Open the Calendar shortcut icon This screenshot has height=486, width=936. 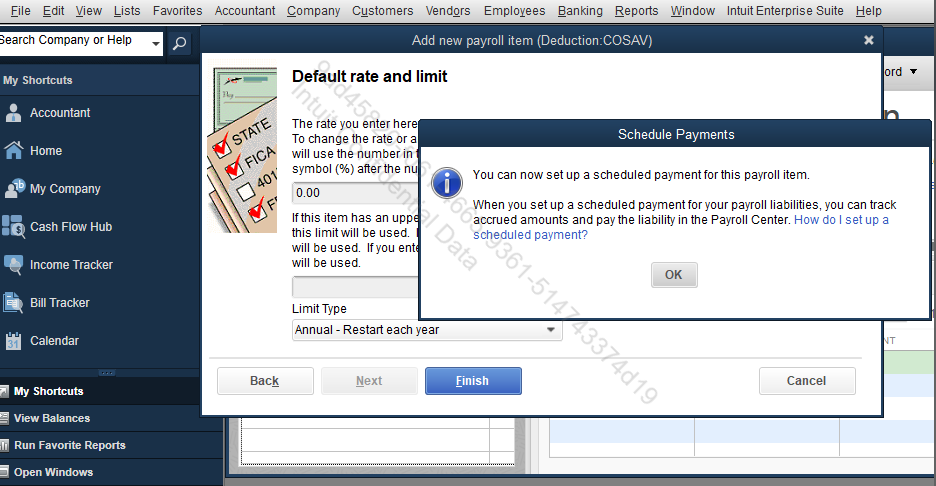click(14, 341)
